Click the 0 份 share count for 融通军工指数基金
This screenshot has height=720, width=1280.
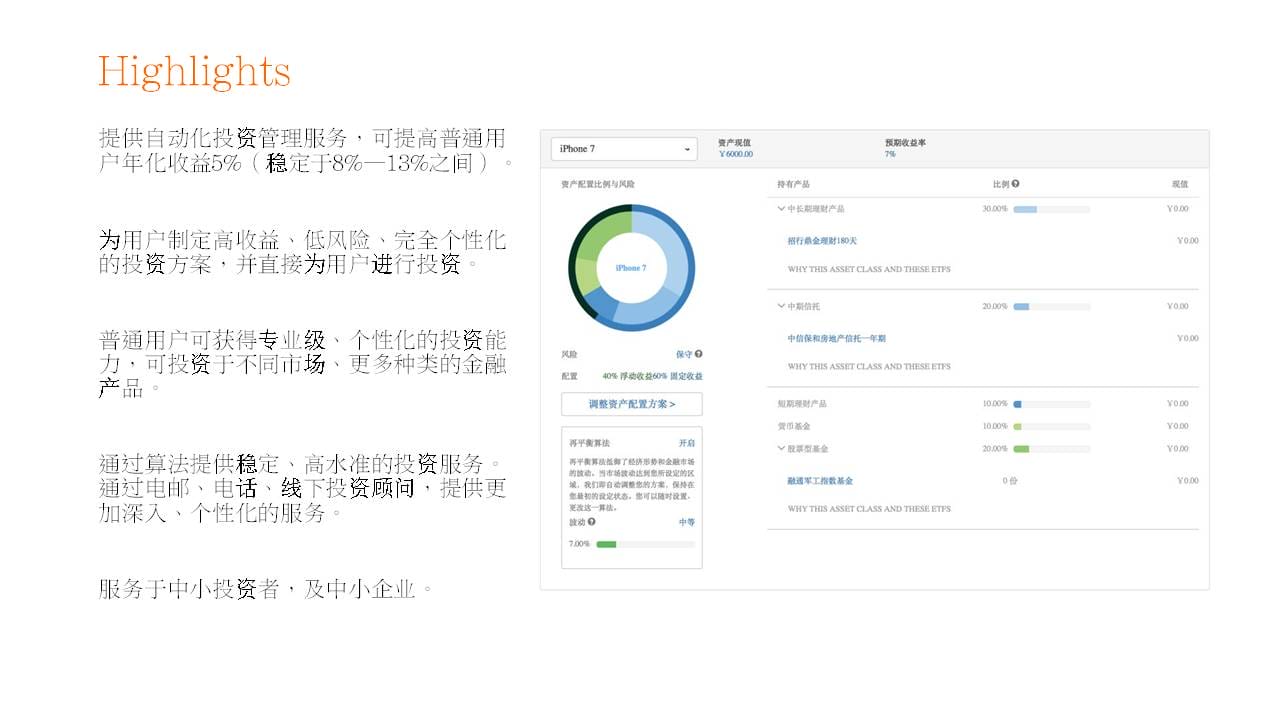(1011, 481)
